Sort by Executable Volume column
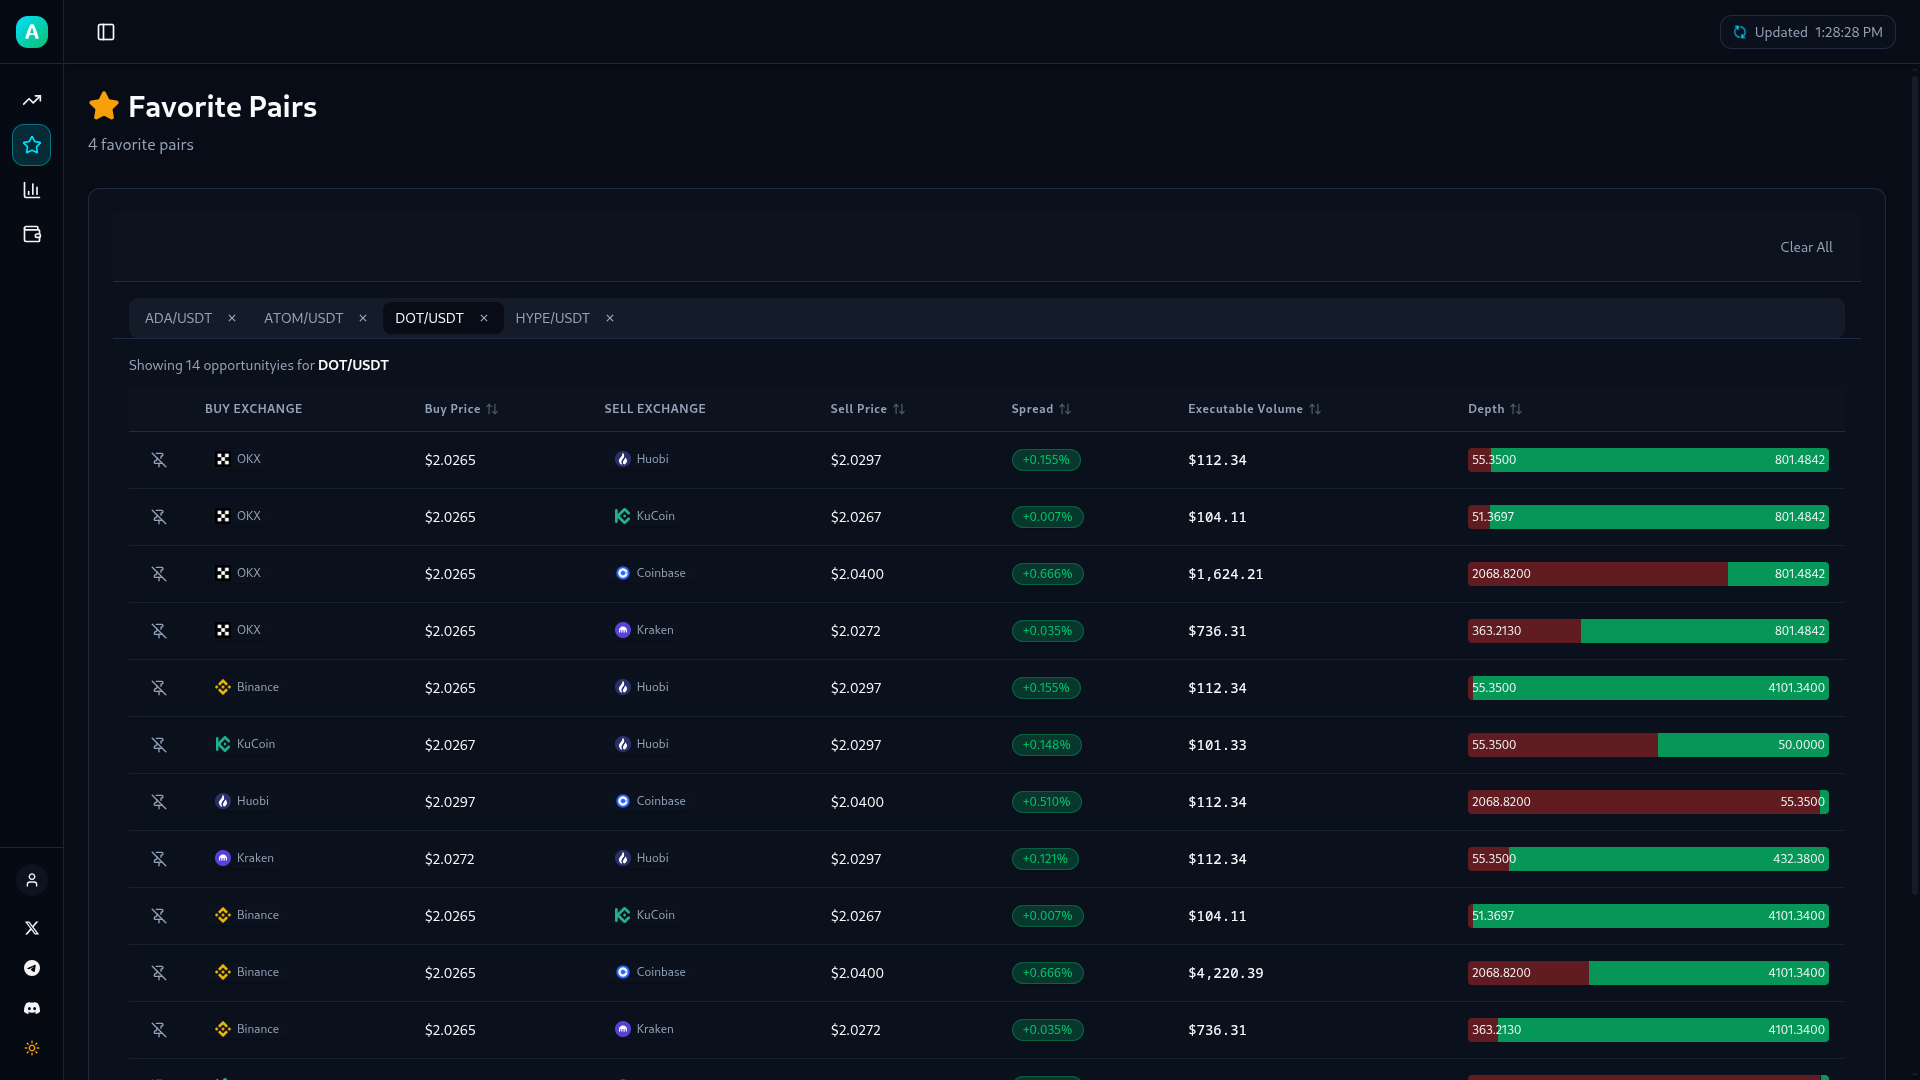 (x=1253, y=409)
